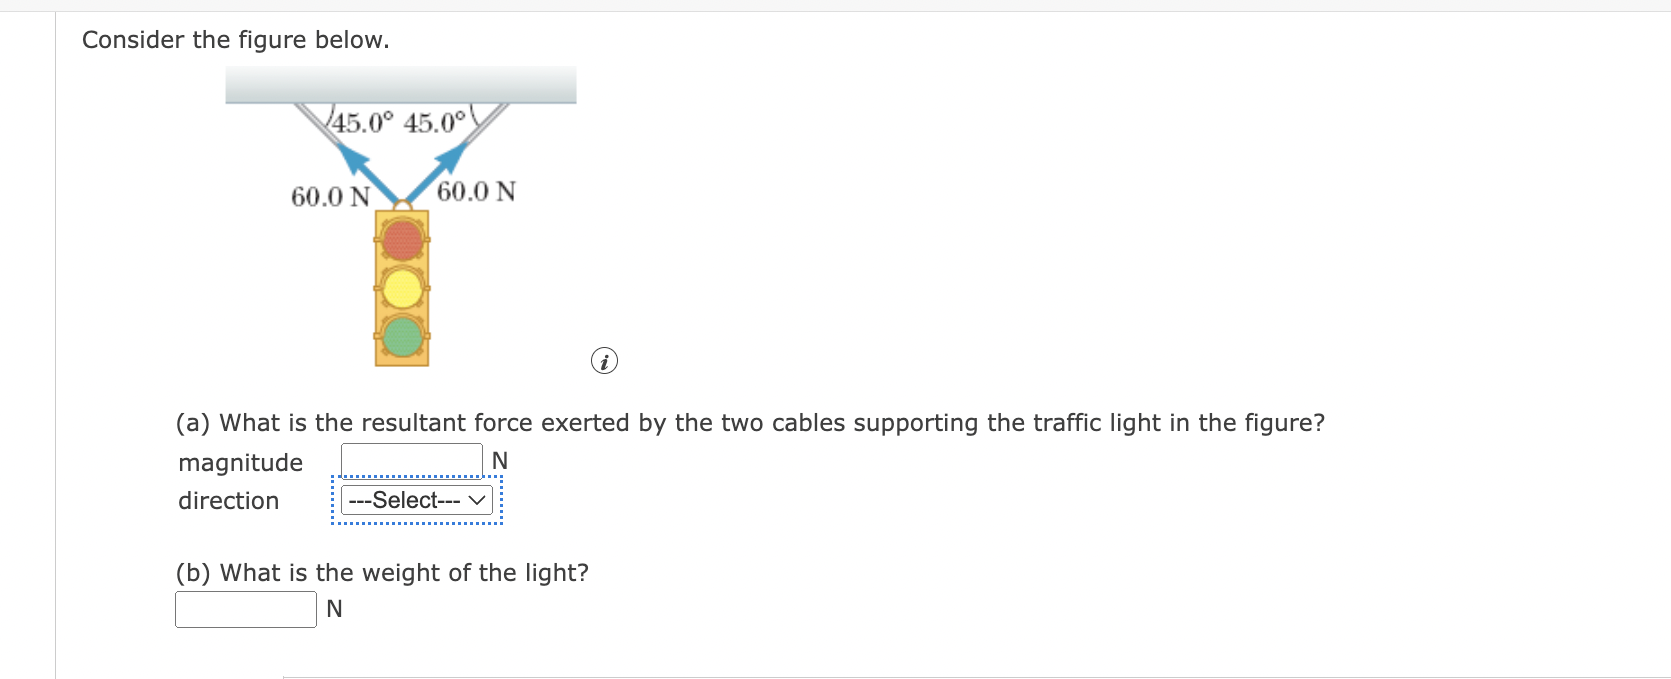Expand the ---Select--- combo box arrow
This screenshot has width=1671, height=679.
[x=477, y=500]
